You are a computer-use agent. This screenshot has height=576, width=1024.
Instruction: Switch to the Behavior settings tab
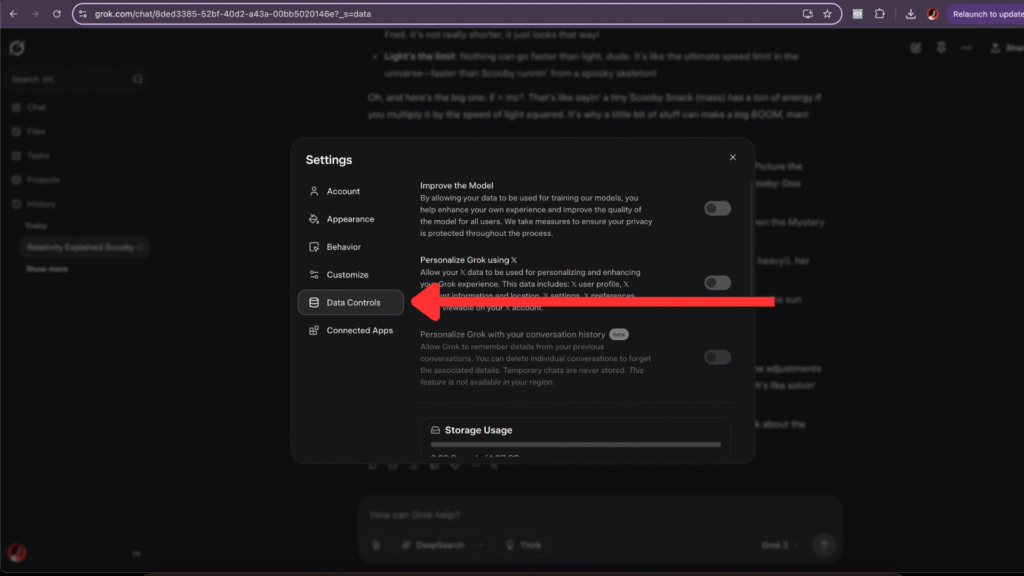coord(351,247)
